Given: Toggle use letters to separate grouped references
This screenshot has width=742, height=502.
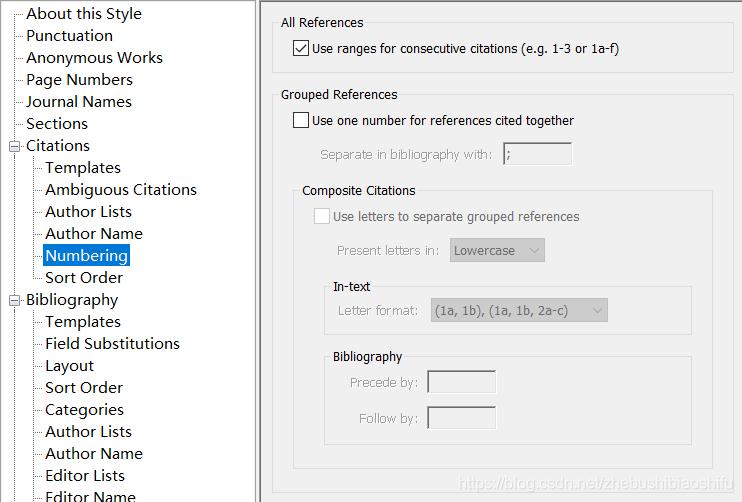Looking at the screenshot, I should point(322,216).
